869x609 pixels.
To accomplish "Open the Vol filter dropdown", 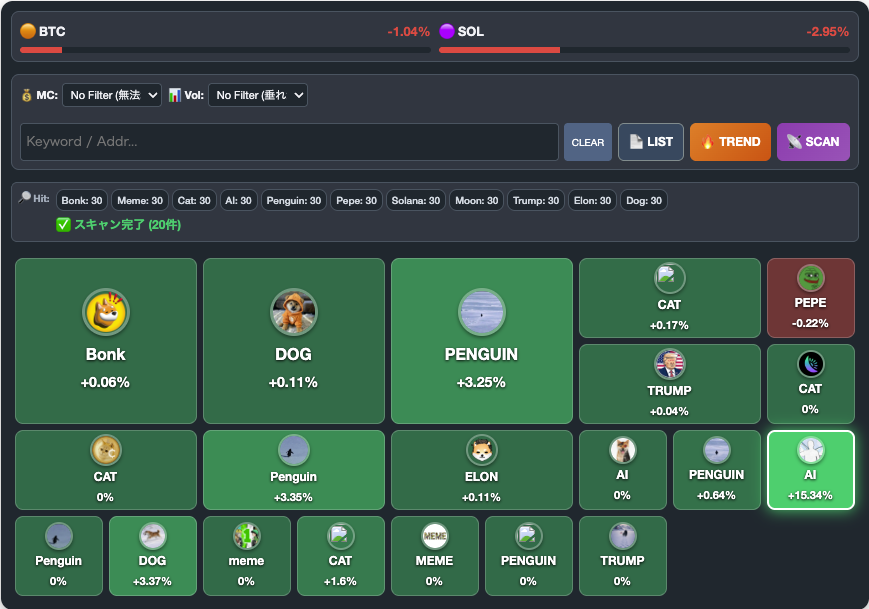I will click(257, 95).
